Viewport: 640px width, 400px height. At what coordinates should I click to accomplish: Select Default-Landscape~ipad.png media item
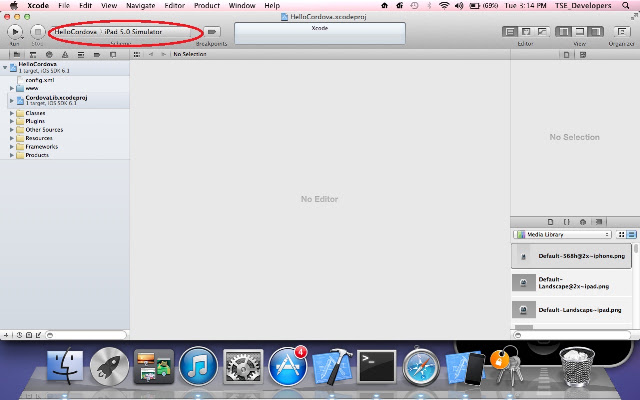click(571, 310)
